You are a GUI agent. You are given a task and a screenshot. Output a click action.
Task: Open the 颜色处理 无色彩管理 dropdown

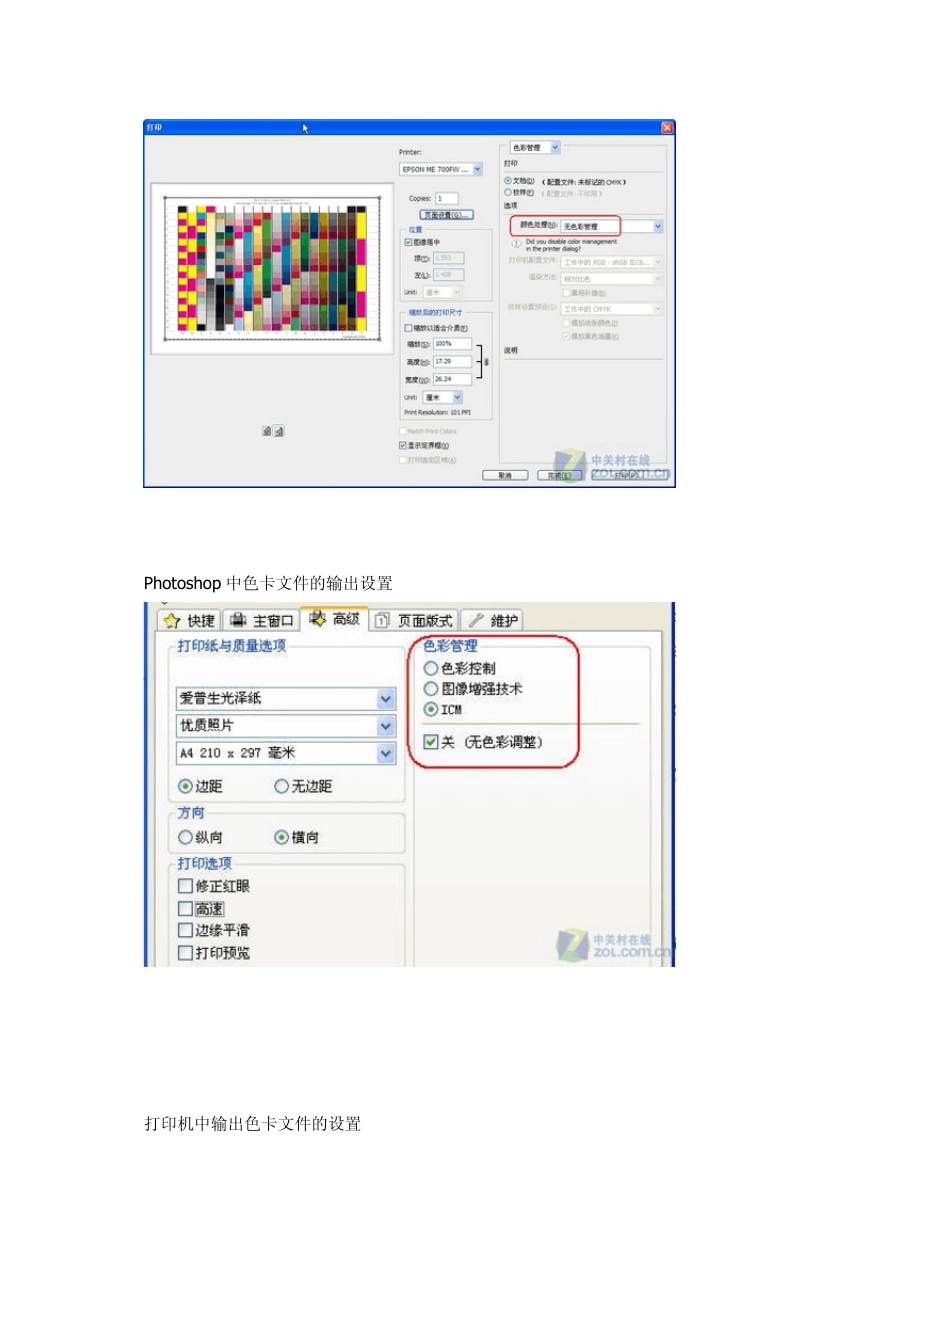pos(612,227)
